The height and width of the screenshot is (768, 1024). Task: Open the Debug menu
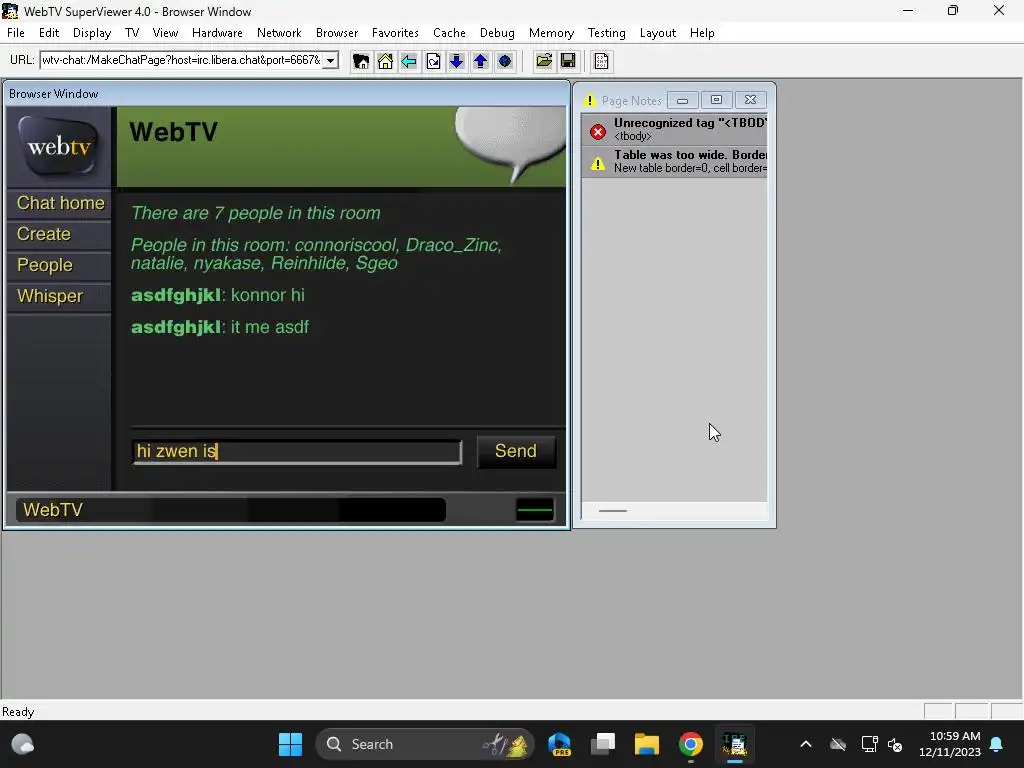(497, 33)
